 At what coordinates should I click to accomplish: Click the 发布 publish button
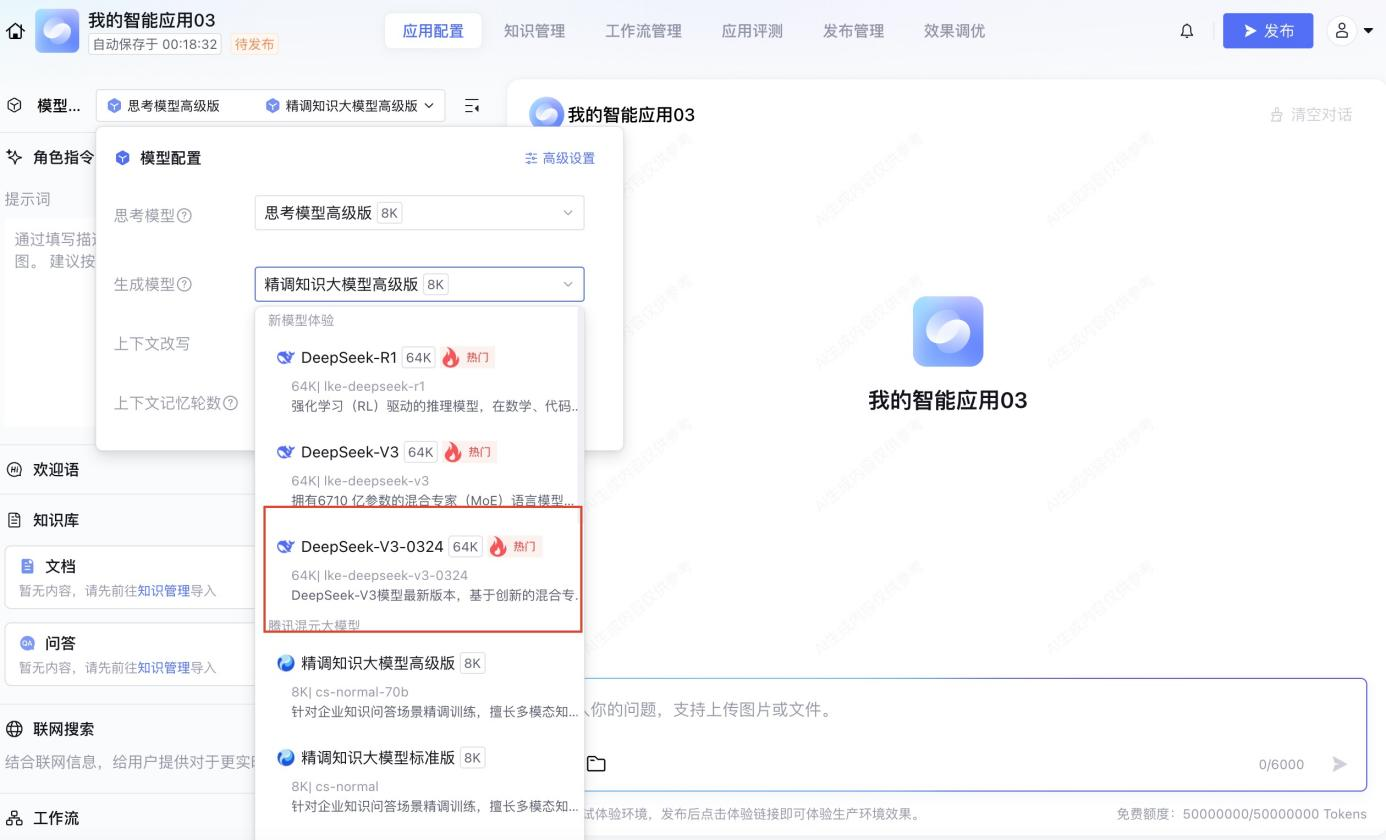(1268, 31)
